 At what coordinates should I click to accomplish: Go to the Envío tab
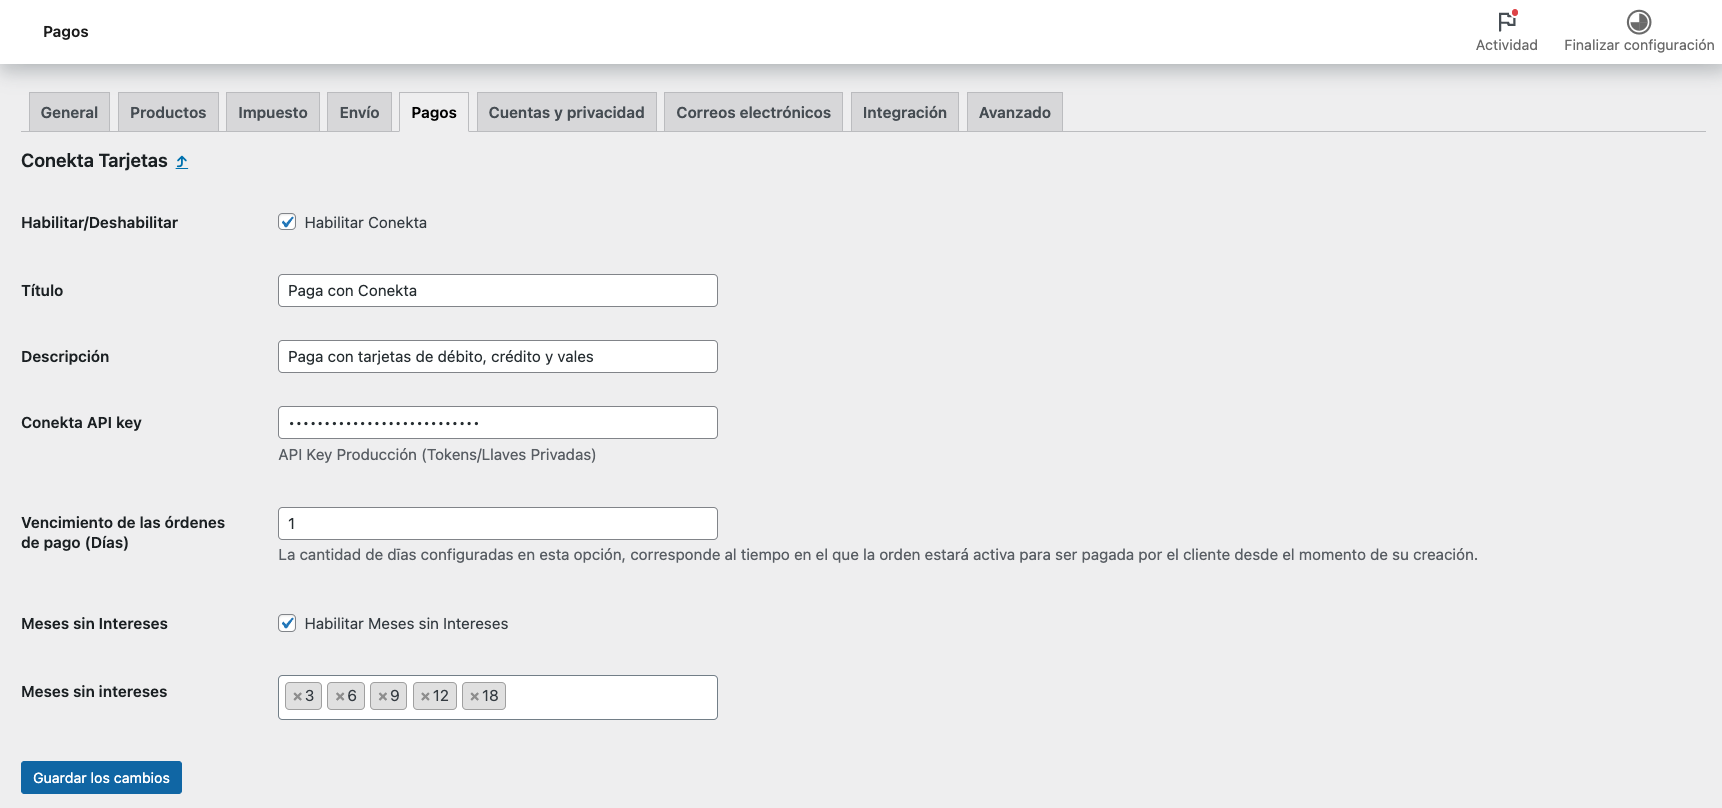(x=359, y=113)
